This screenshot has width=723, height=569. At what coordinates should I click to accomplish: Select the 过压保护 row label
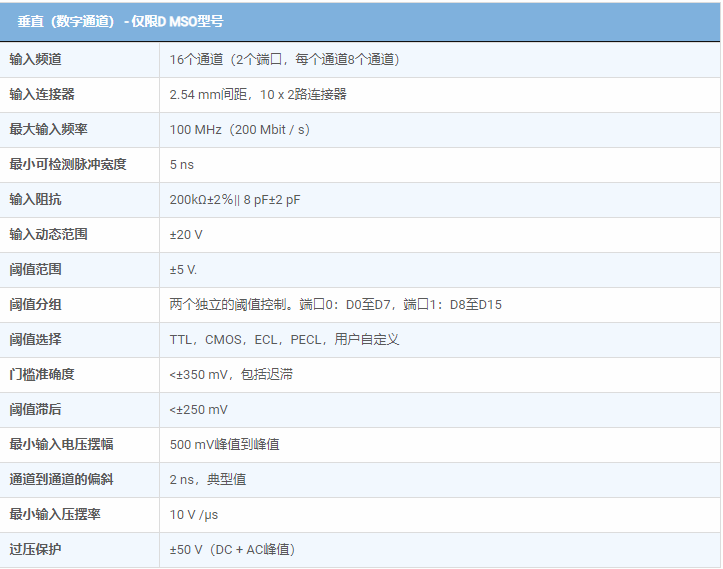click(x=35, y=549)
